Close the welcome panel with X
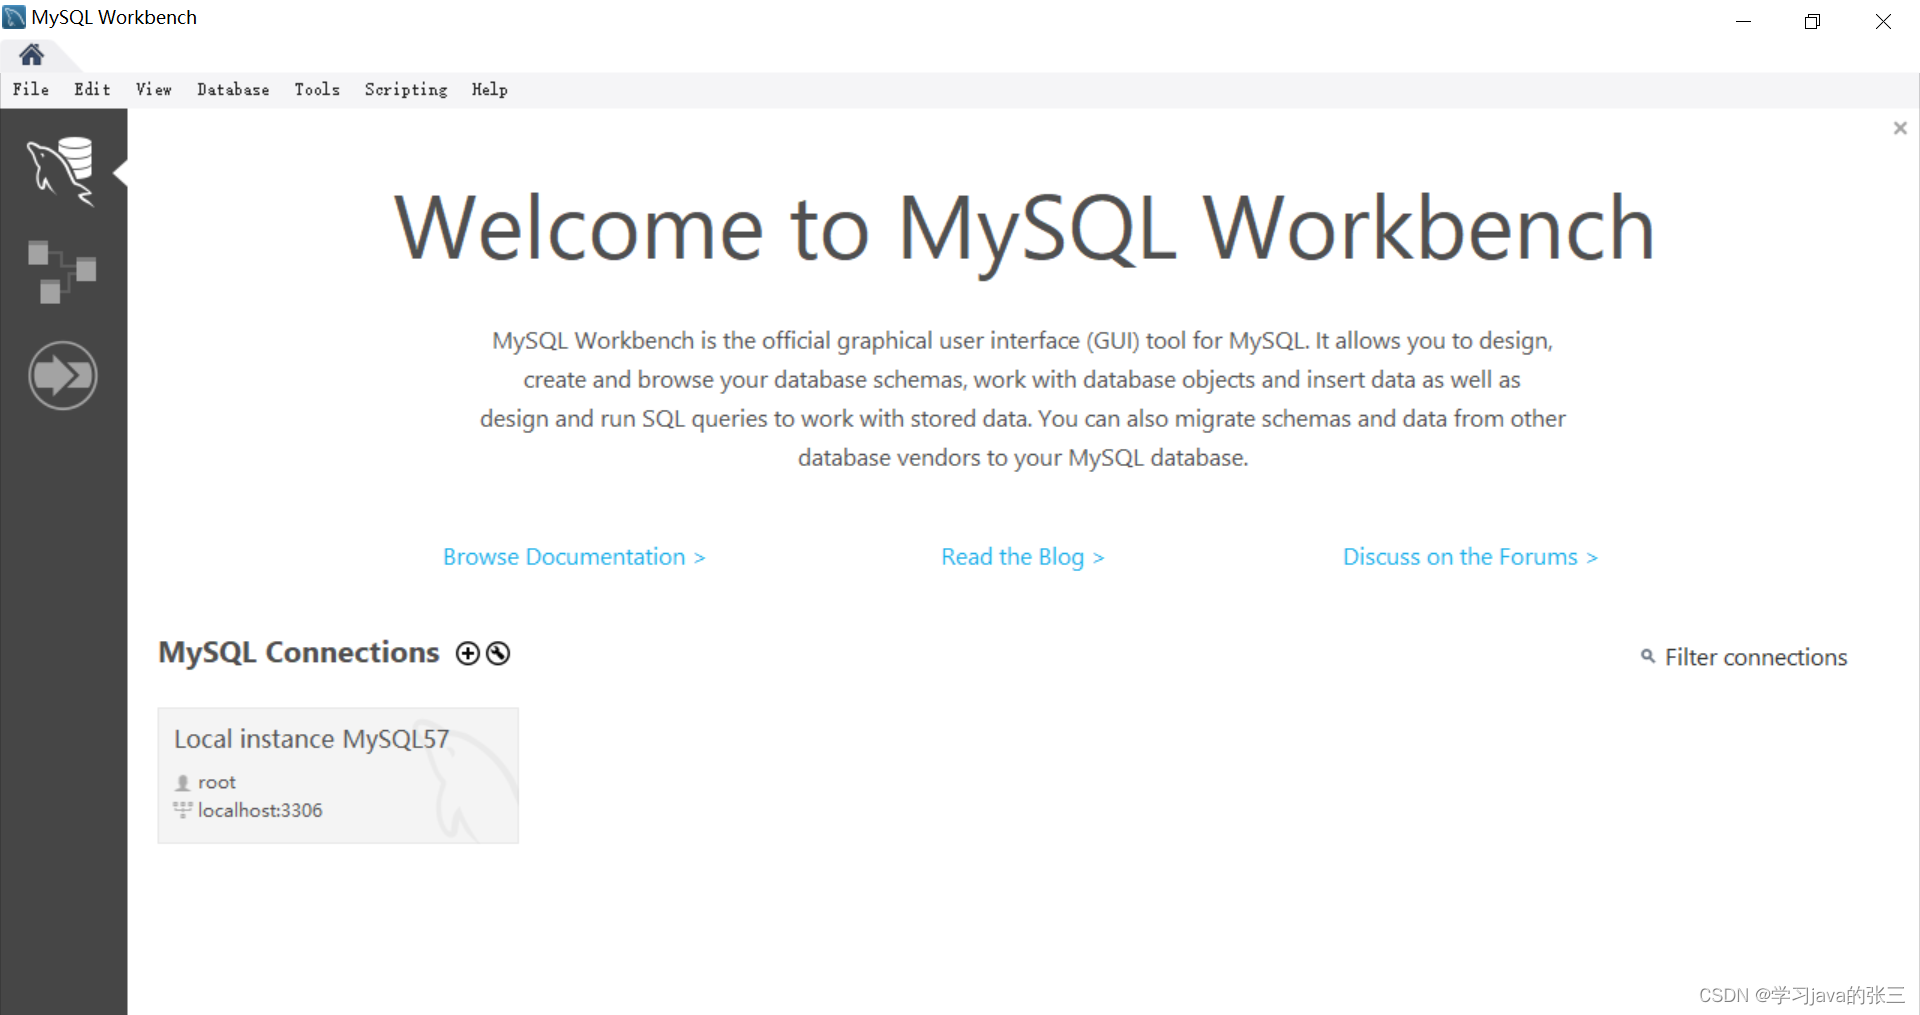The image size is (1920, 1015). point(1900,128)
